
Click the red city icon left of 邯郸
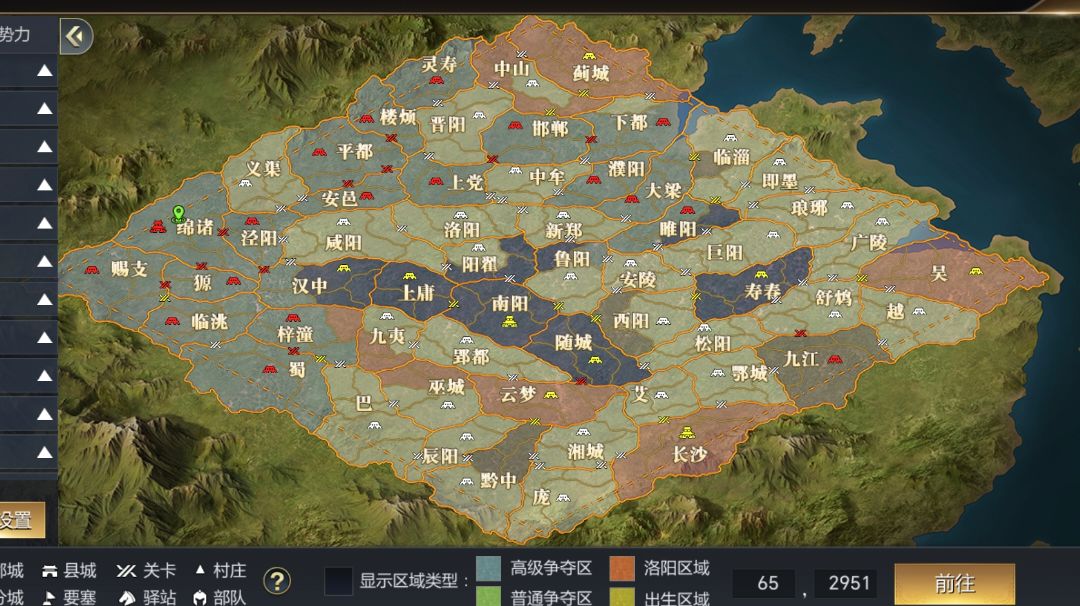pyautogui.click(x=515, y=125)
